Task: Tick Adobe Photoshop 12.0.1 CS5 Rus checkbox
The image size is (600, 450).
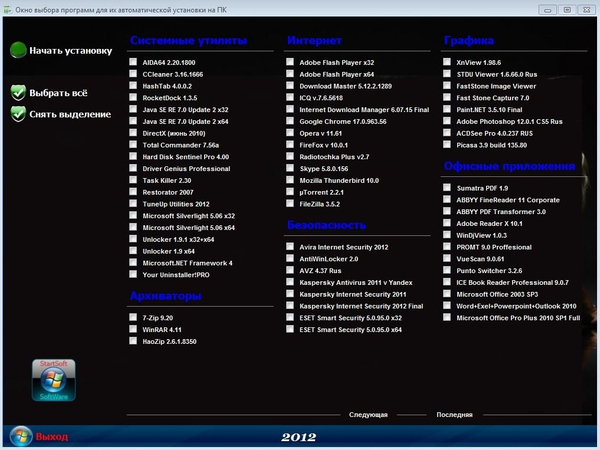Action: tap(447, 121)
